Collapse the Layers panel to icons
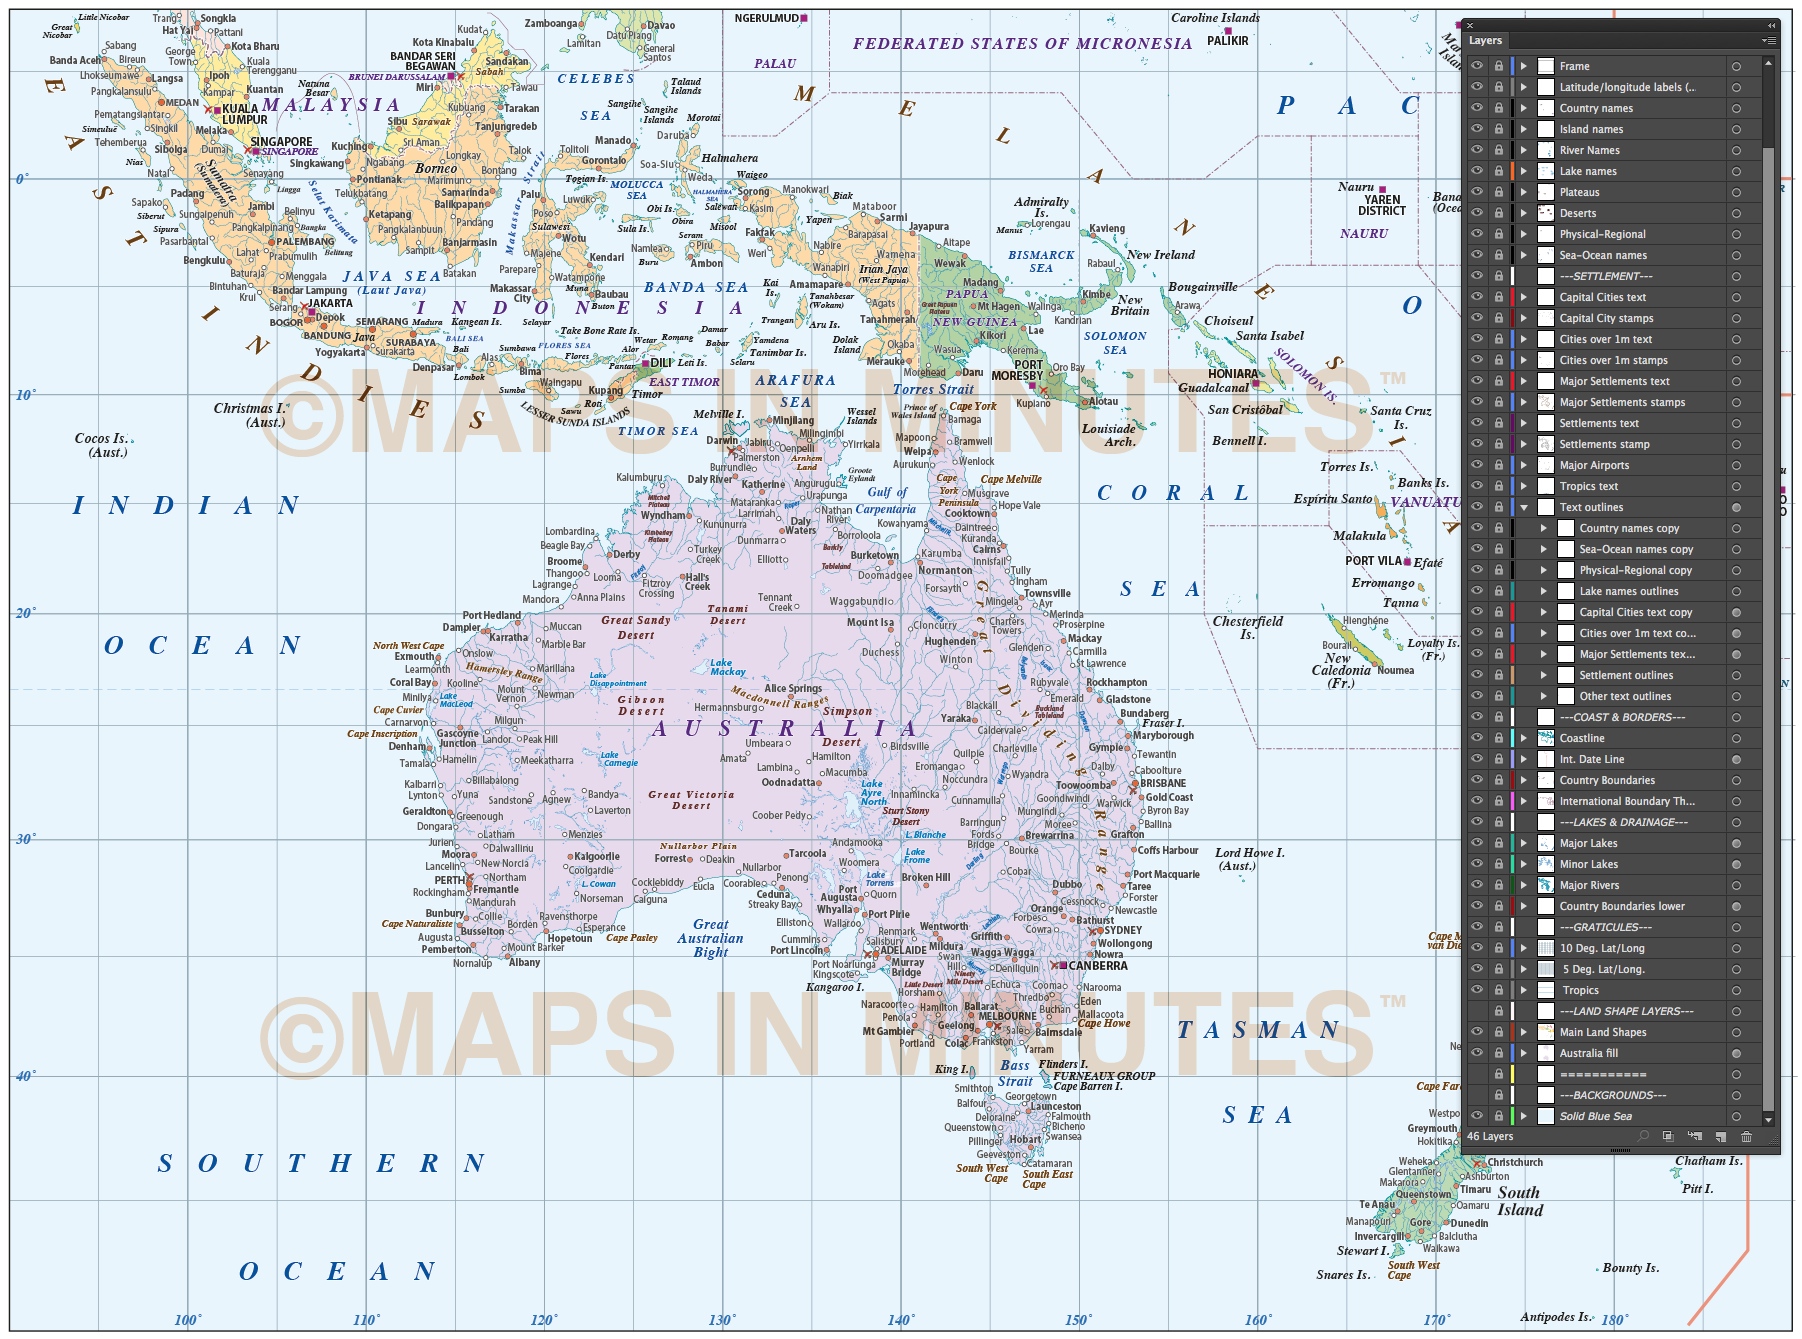This screenshot has height=1339, width=1802. pos(1772,24)
